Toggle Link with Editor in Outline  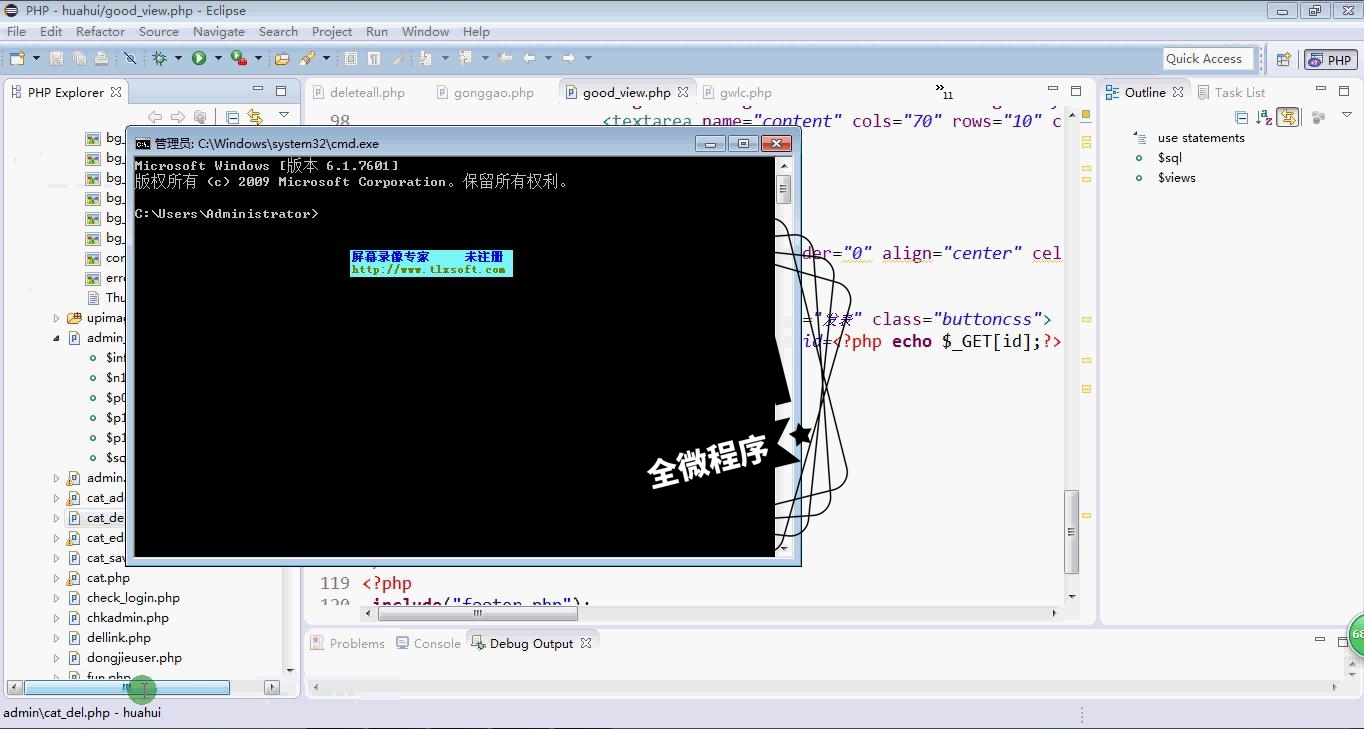tap(1288, 117)
